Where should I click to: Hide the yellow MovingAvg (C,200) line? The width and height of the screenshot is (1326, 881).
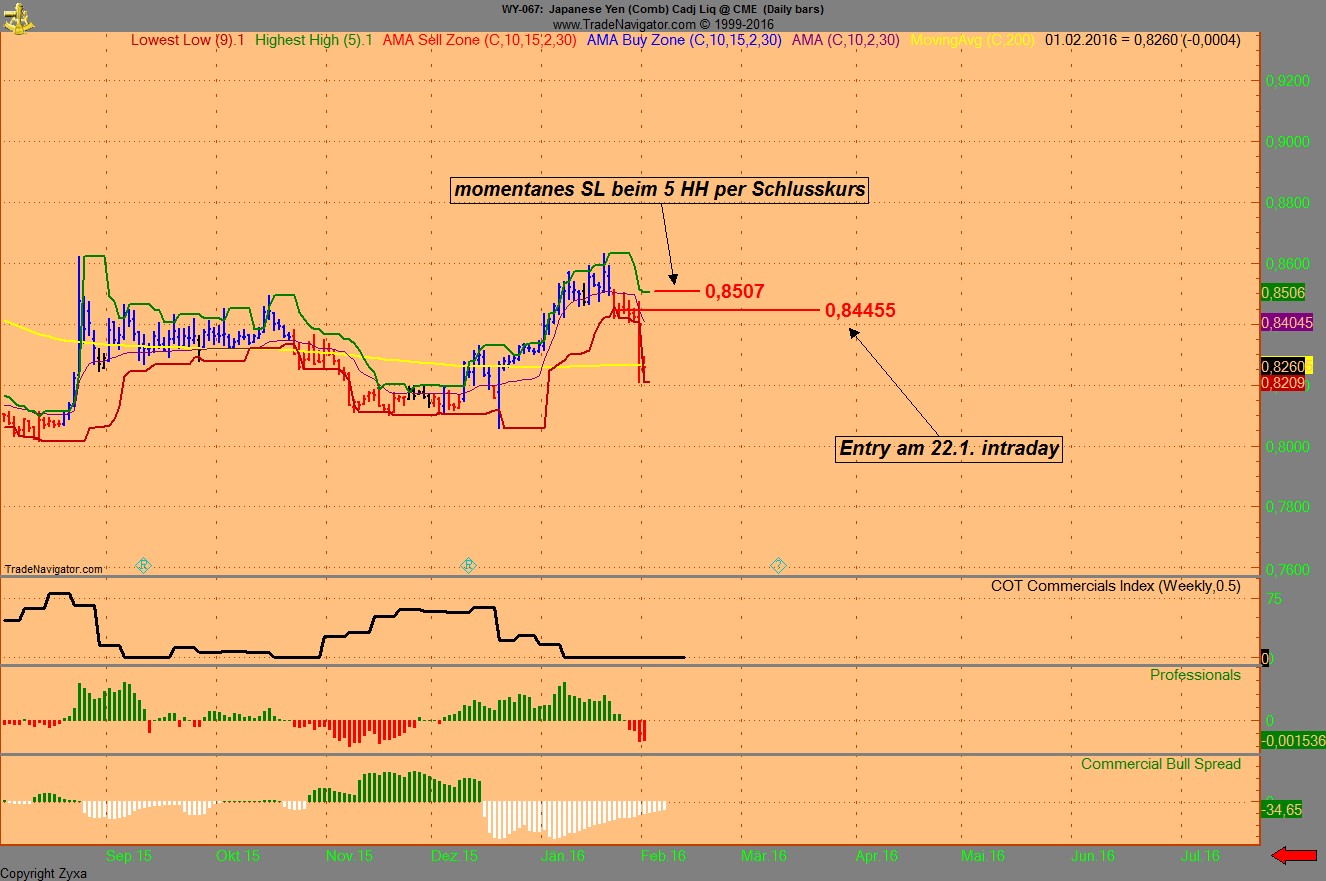(972, 41)
